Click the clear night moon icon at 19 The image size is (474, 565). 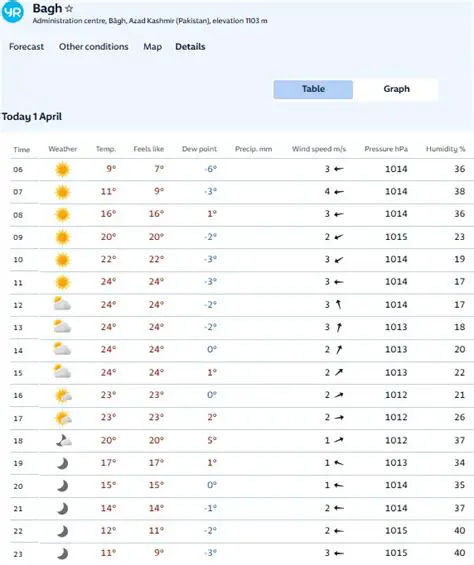coord(62,463)
